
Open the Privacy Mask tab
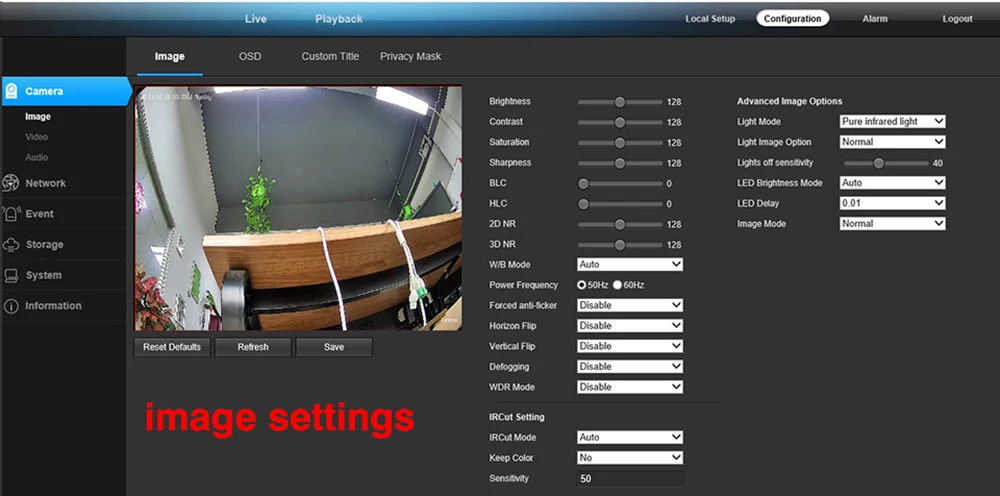pyautogui.click(x=410, y=57)
